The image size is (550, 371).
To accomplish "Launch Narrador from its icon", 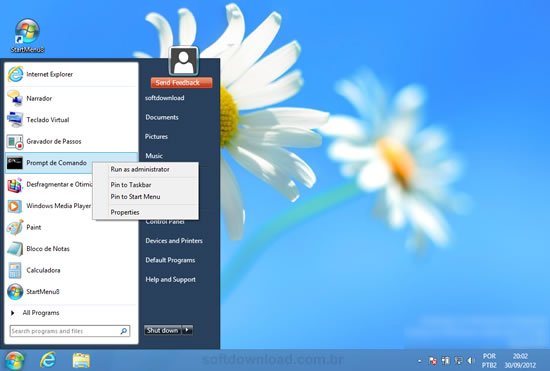I will [x=15, y=98].
